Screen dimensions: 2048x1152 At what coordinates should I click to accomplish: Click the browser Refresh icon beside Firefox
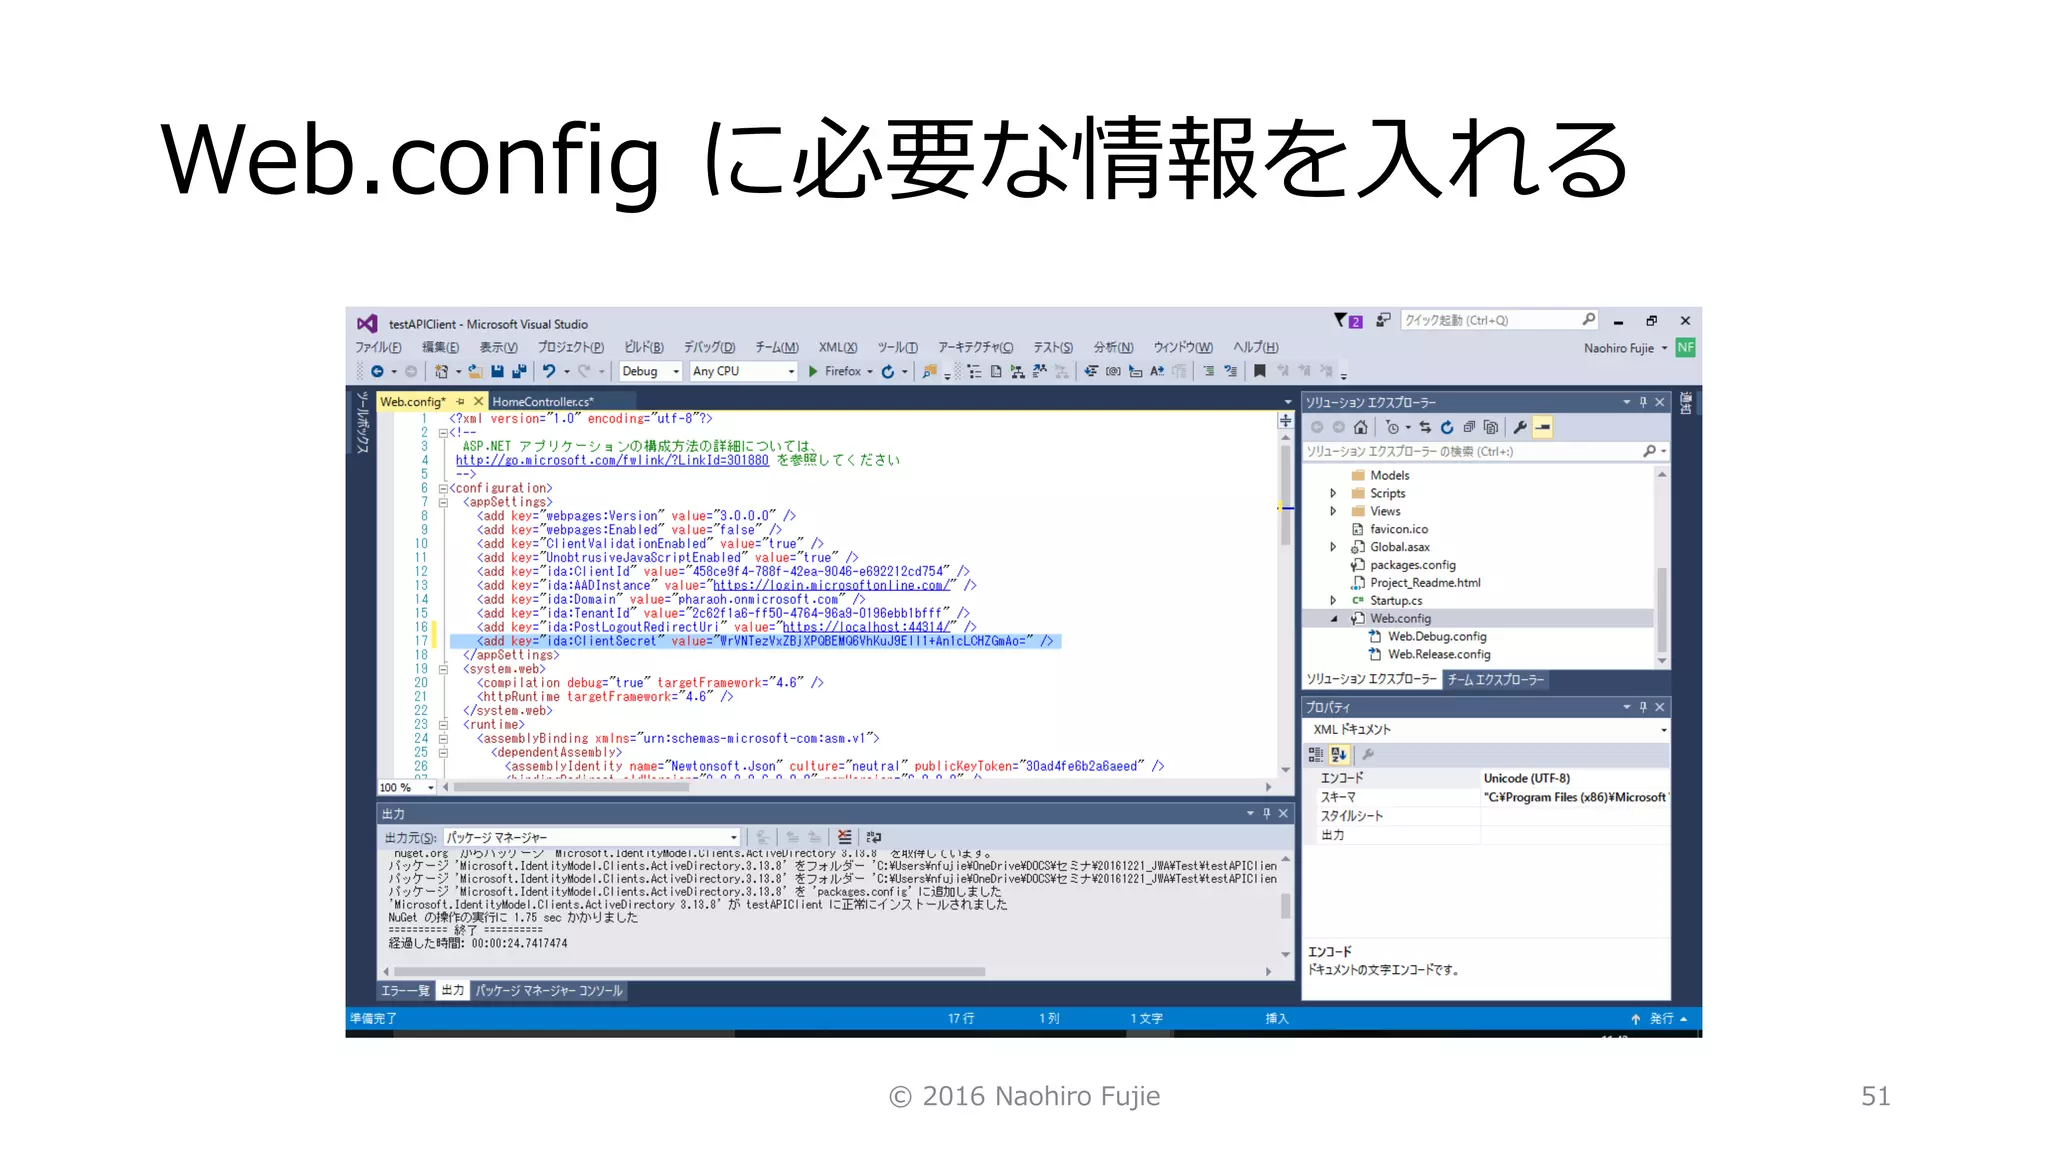click(x=888, y=372)
